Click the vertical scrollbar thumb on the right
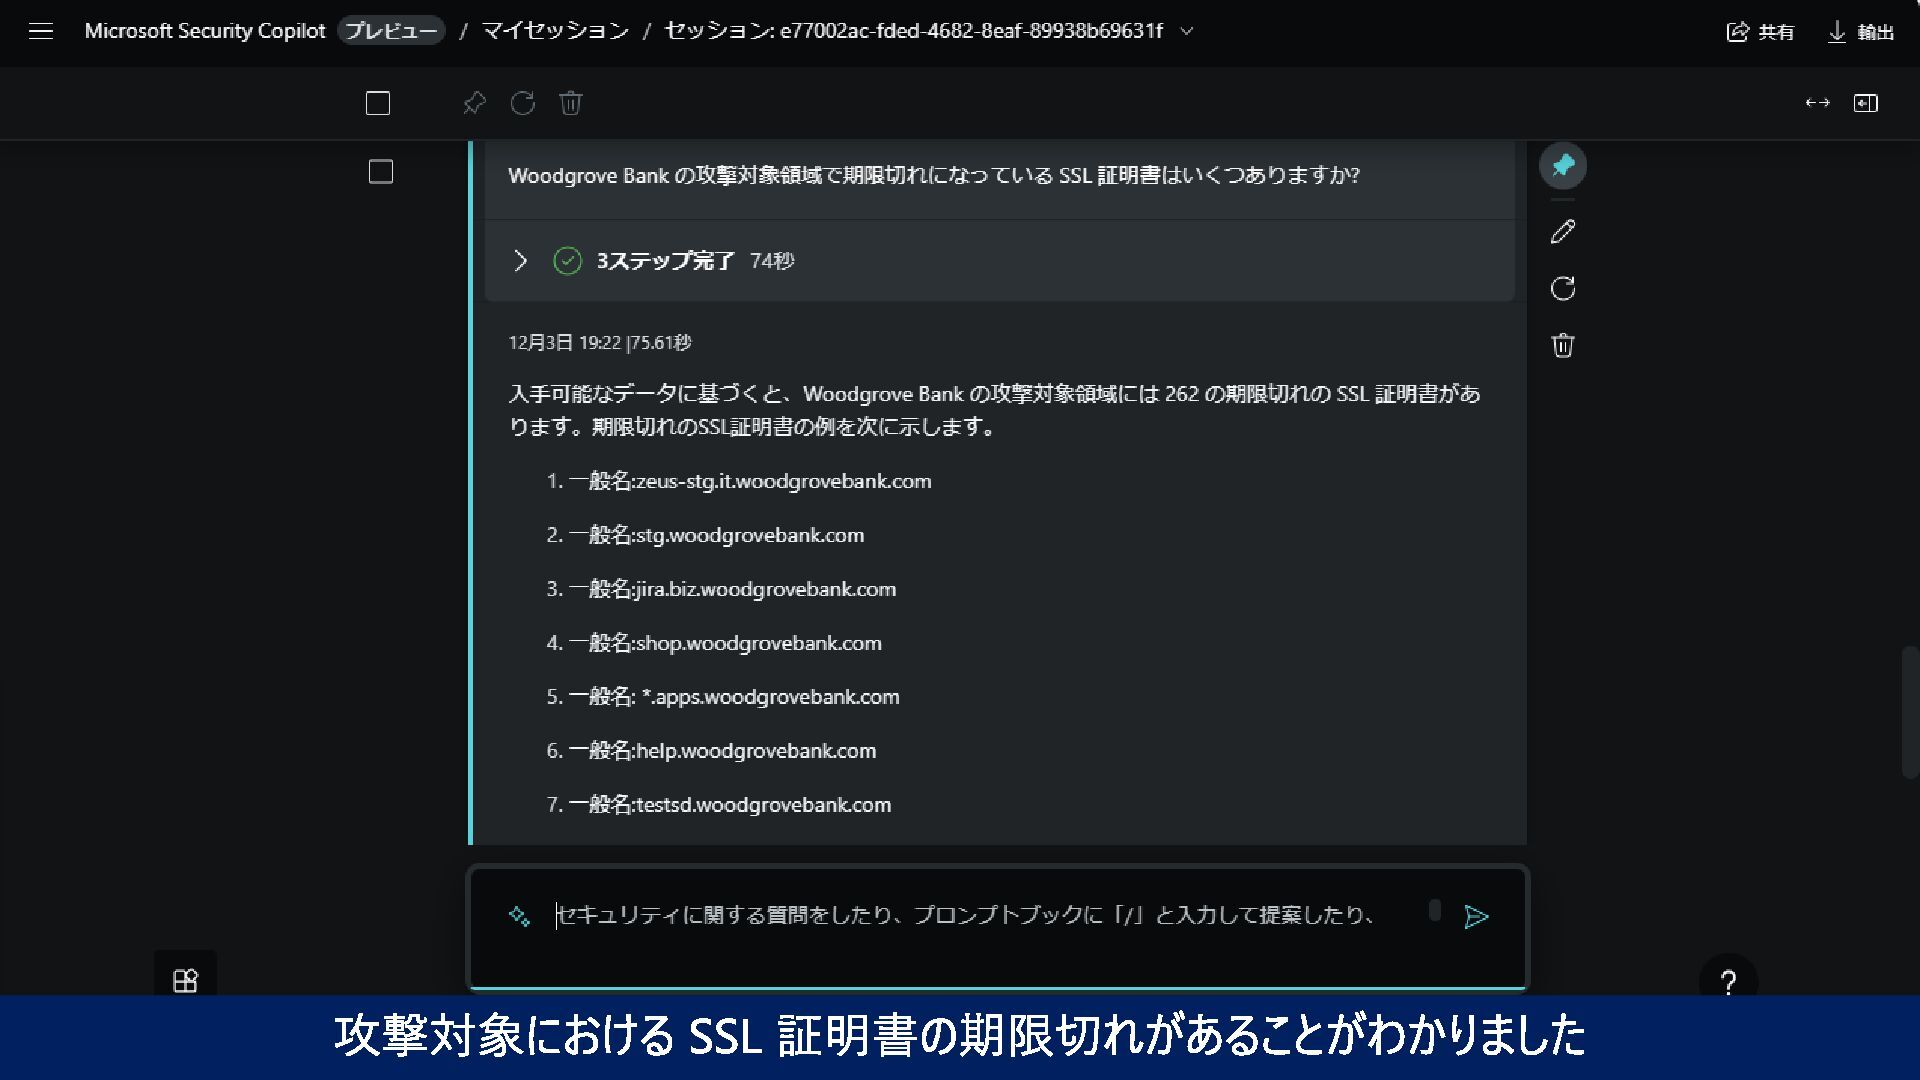 (x=1909, y=712)
